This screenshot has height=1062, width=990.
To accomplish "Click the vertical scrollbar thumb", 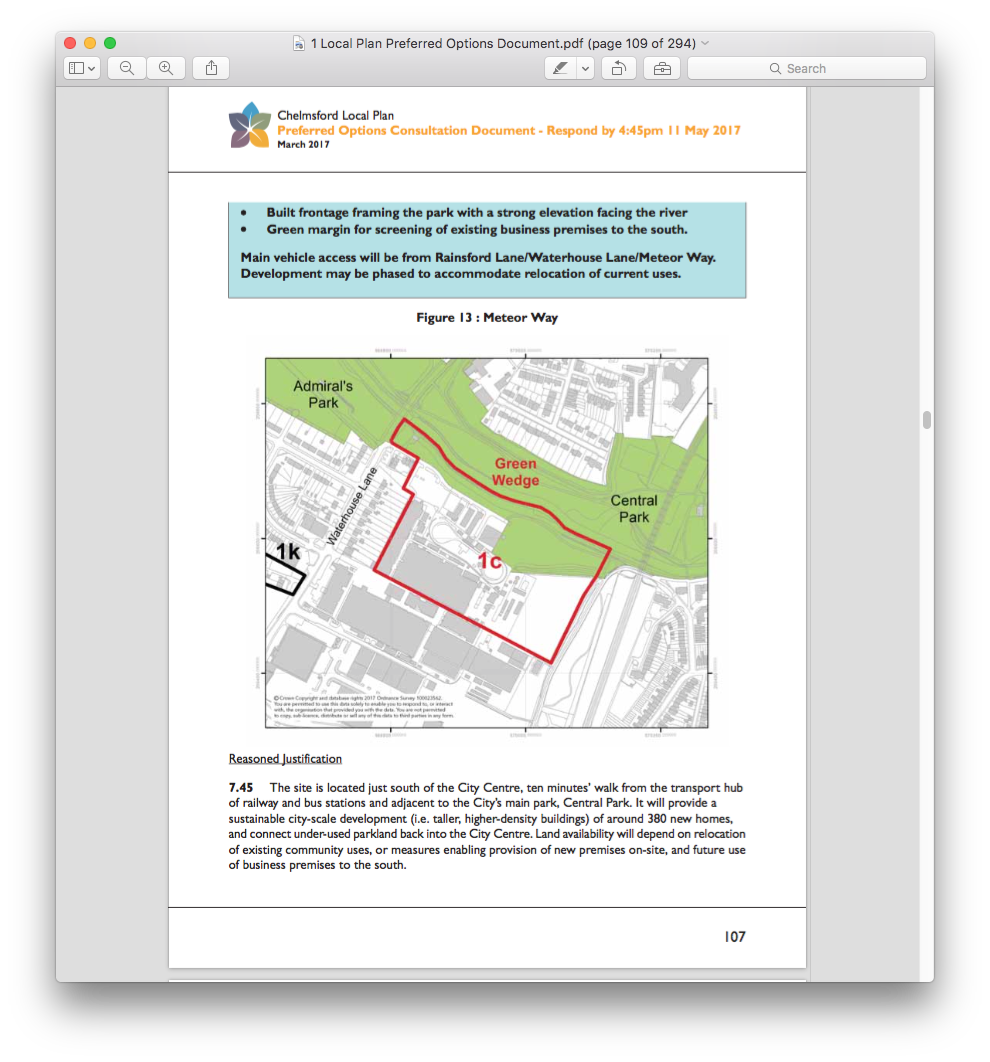I will 926,420.
